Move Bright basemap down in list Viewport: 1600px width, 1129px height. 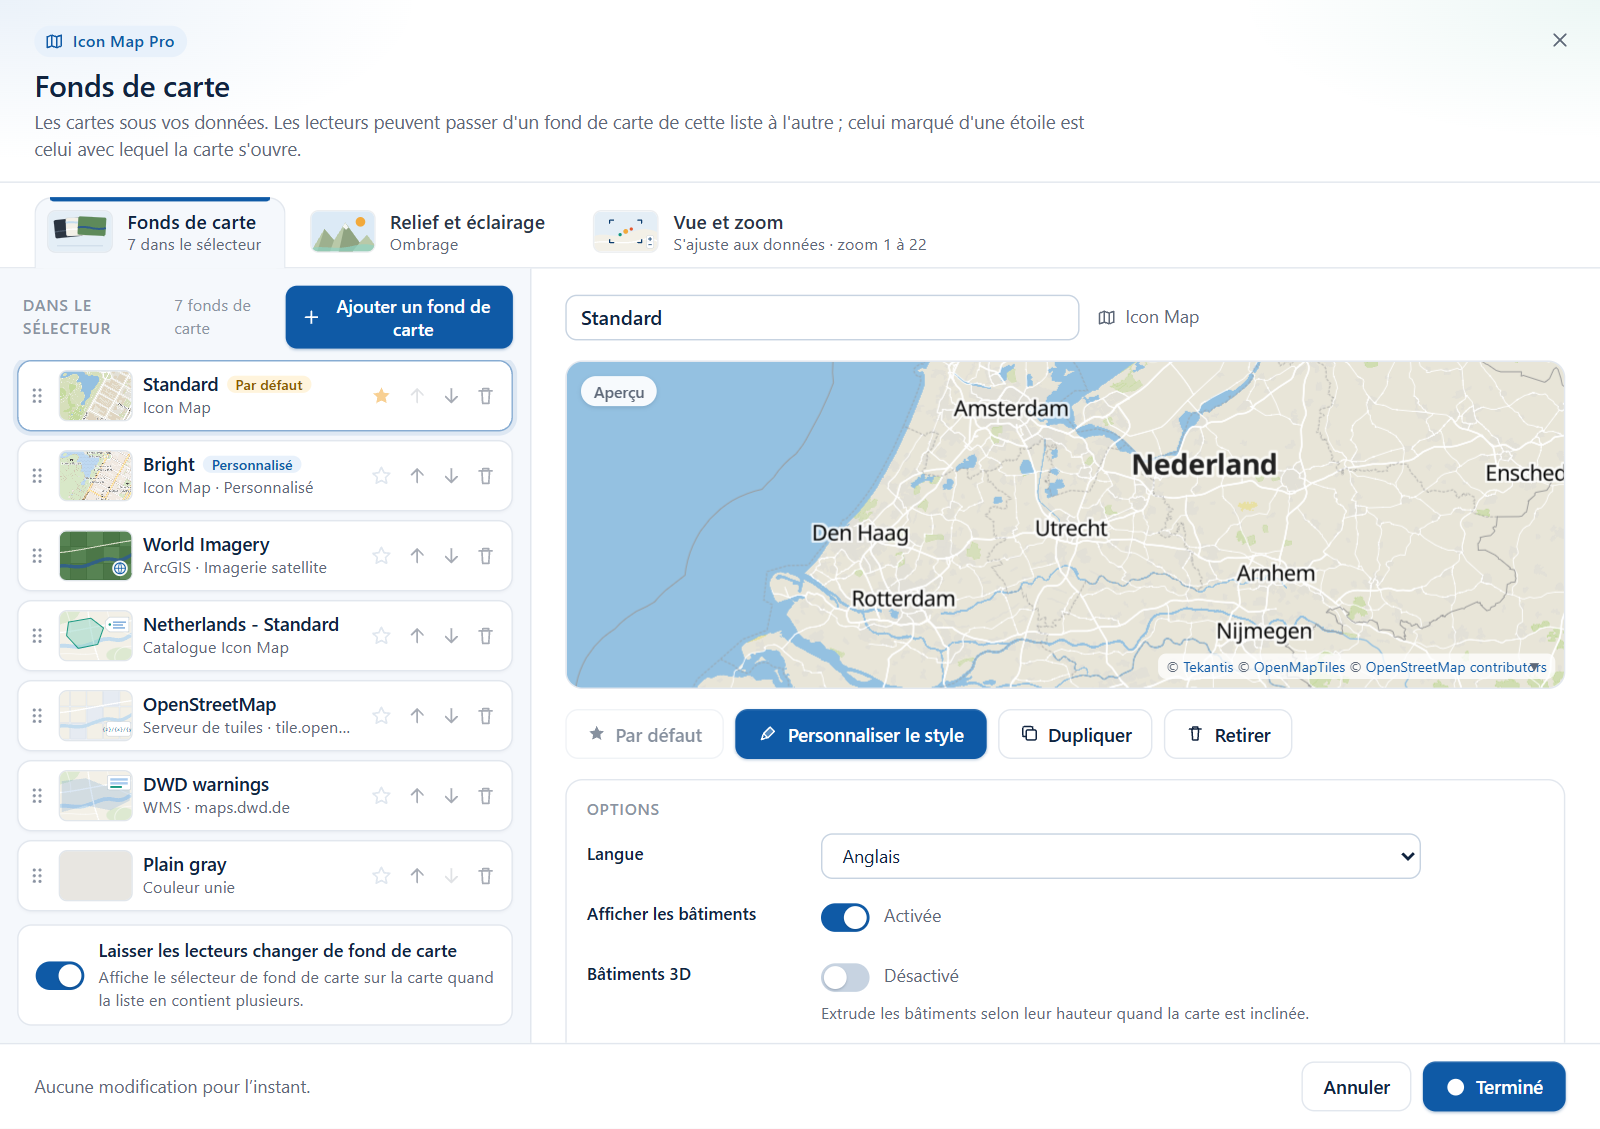[451, 476]
